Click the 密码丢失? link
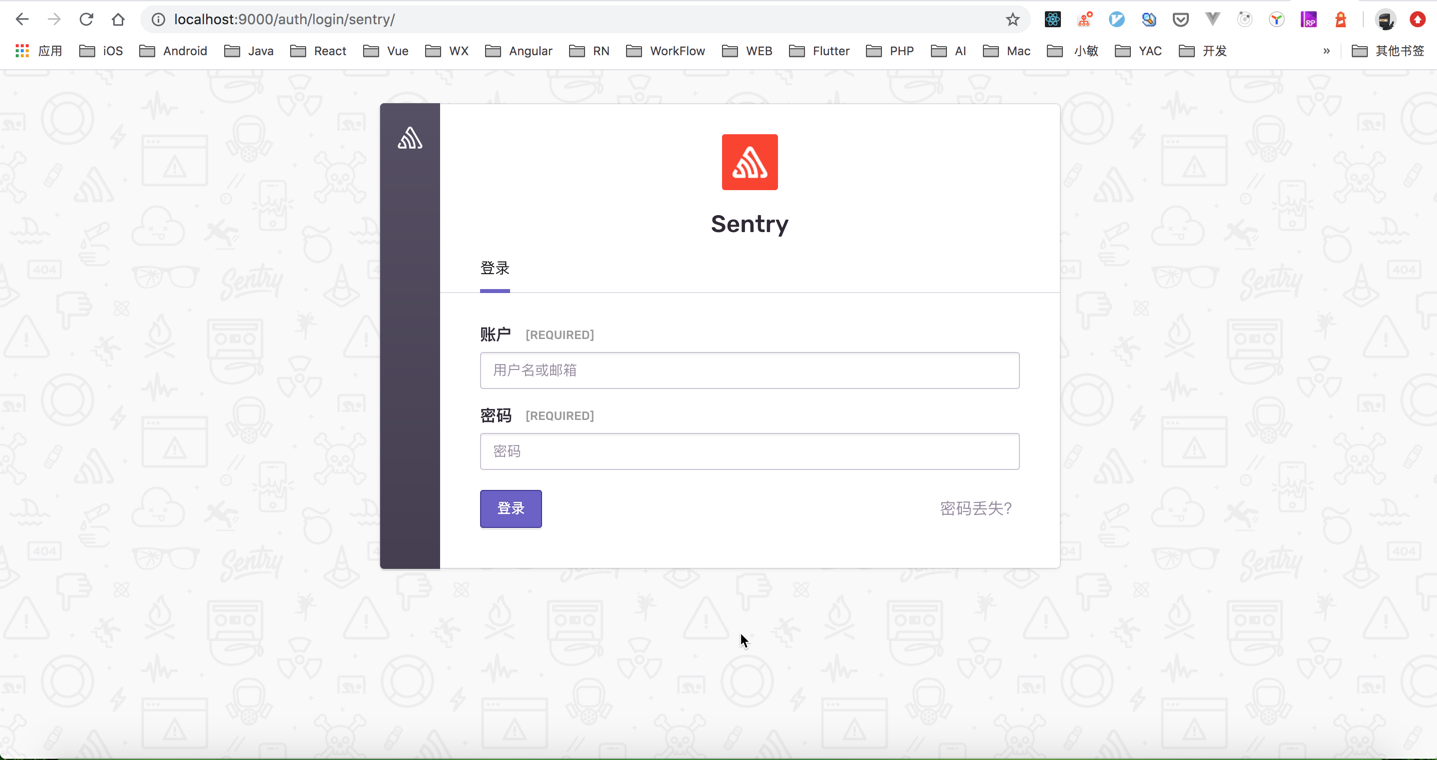Screen dimensions: 1437x760 pos(975,508)
